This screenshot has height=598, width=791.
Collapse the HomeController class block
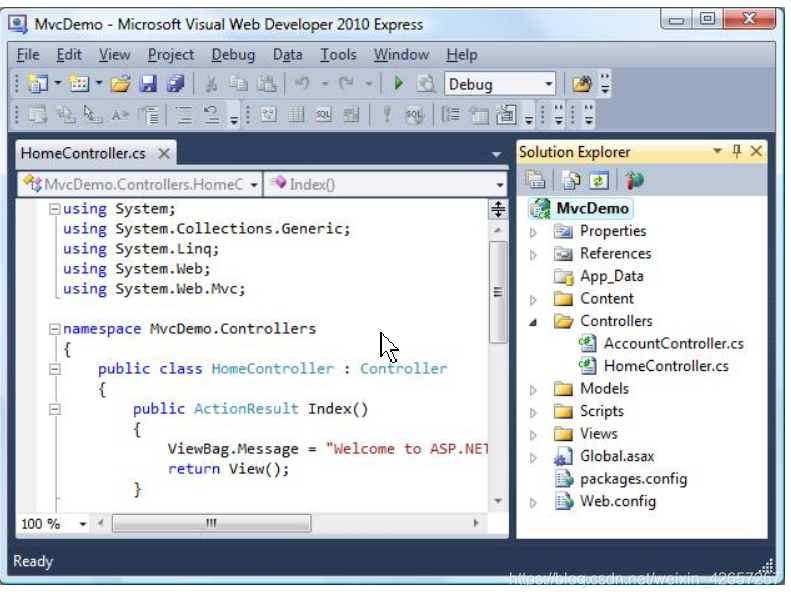54,369
